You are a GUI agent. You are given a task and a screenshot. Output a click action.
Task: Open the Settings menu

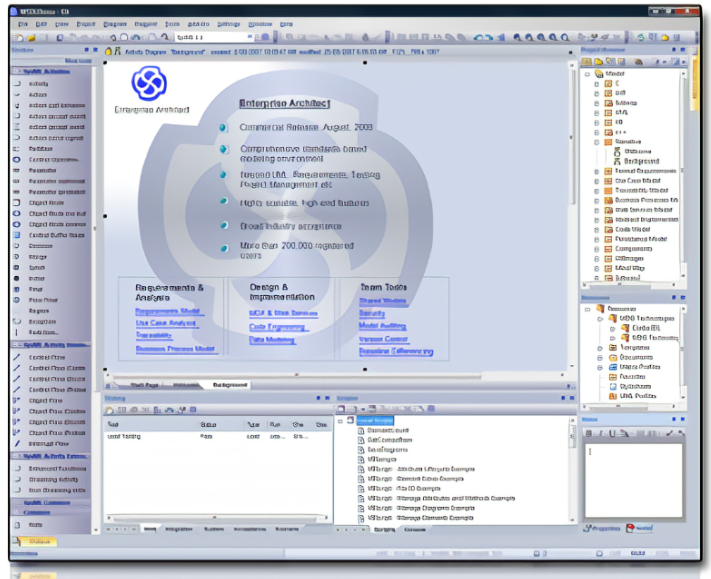tap(229, 24)
